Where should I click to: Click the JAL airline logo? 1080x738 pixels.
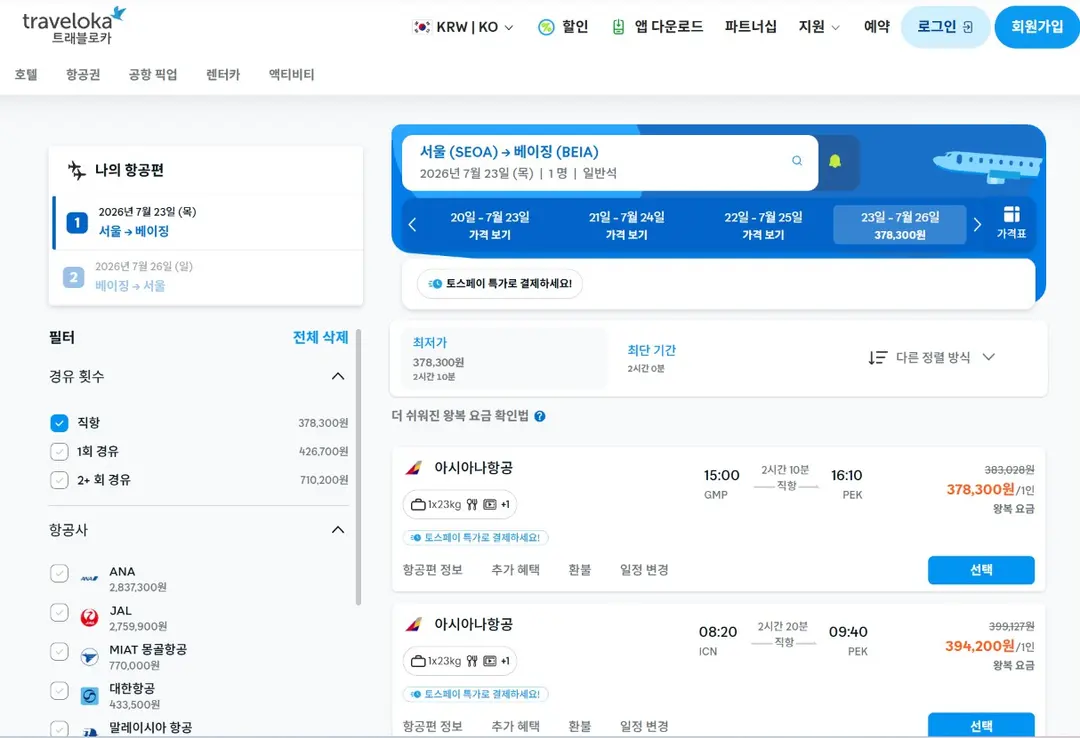[90, 617]
